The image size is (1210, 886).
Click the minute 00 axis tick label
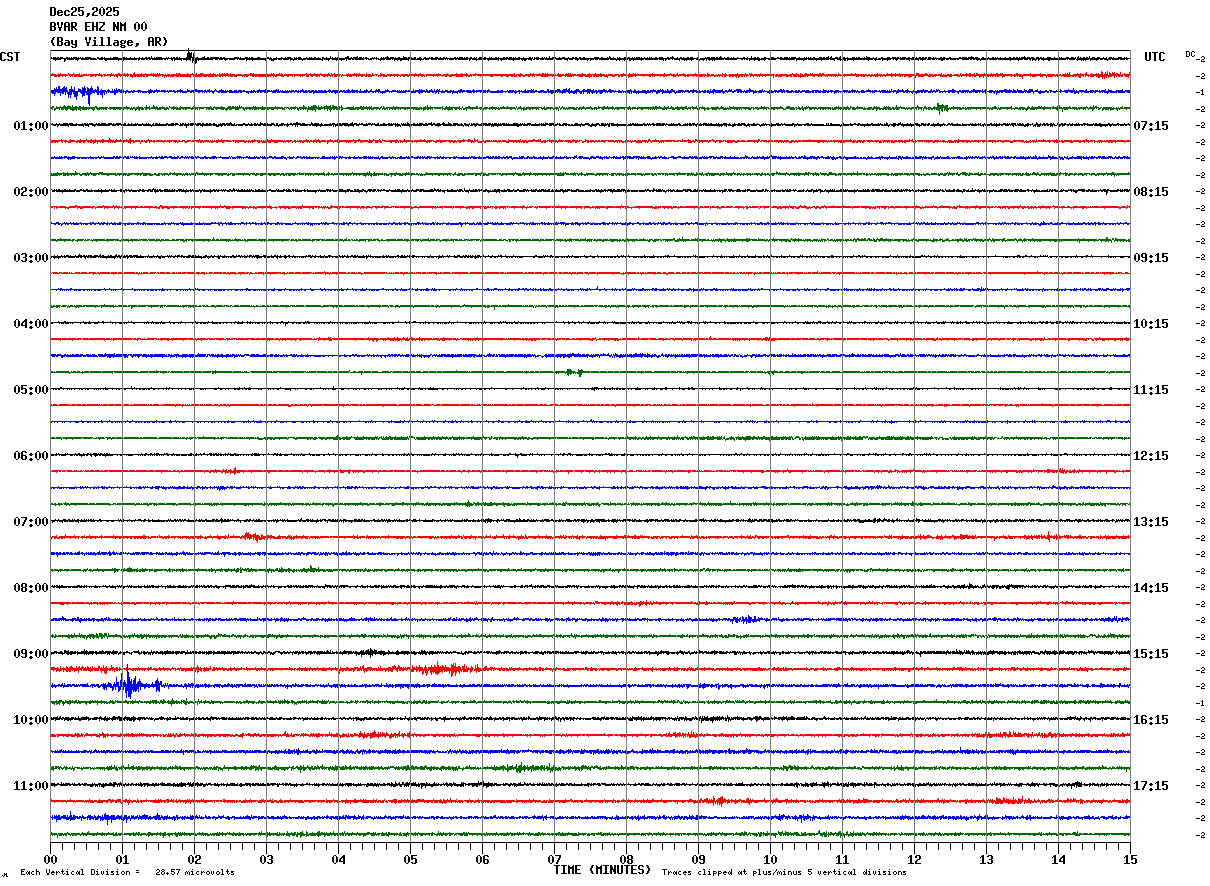tap(50, 859)
